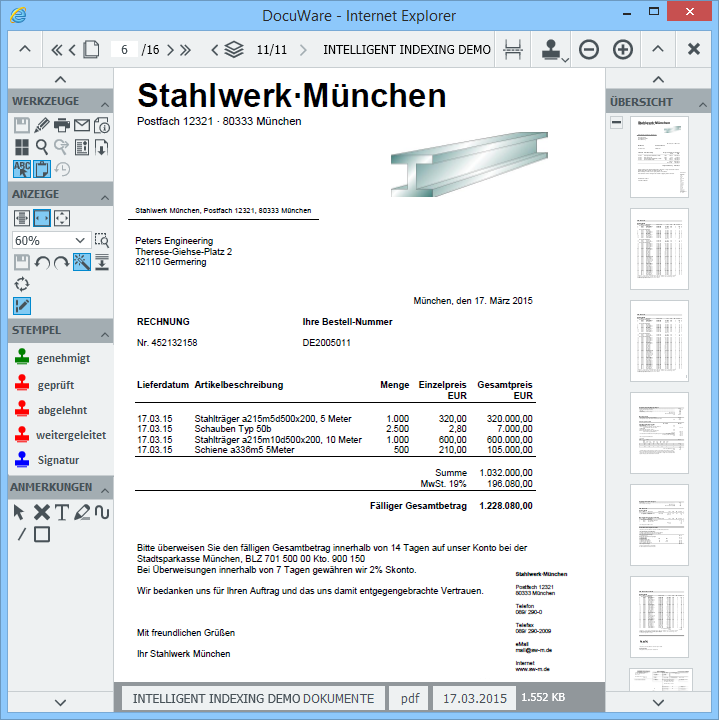Select the email envelope tool

[82, 125]
